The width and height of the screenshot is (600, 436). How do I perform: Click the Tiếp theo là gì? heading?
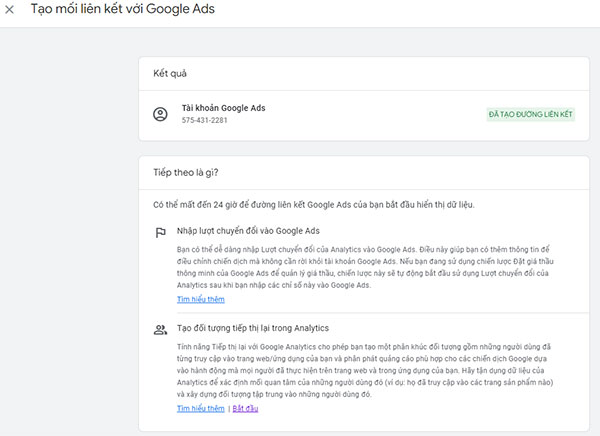pyautogui.click(x=186, y=172)
